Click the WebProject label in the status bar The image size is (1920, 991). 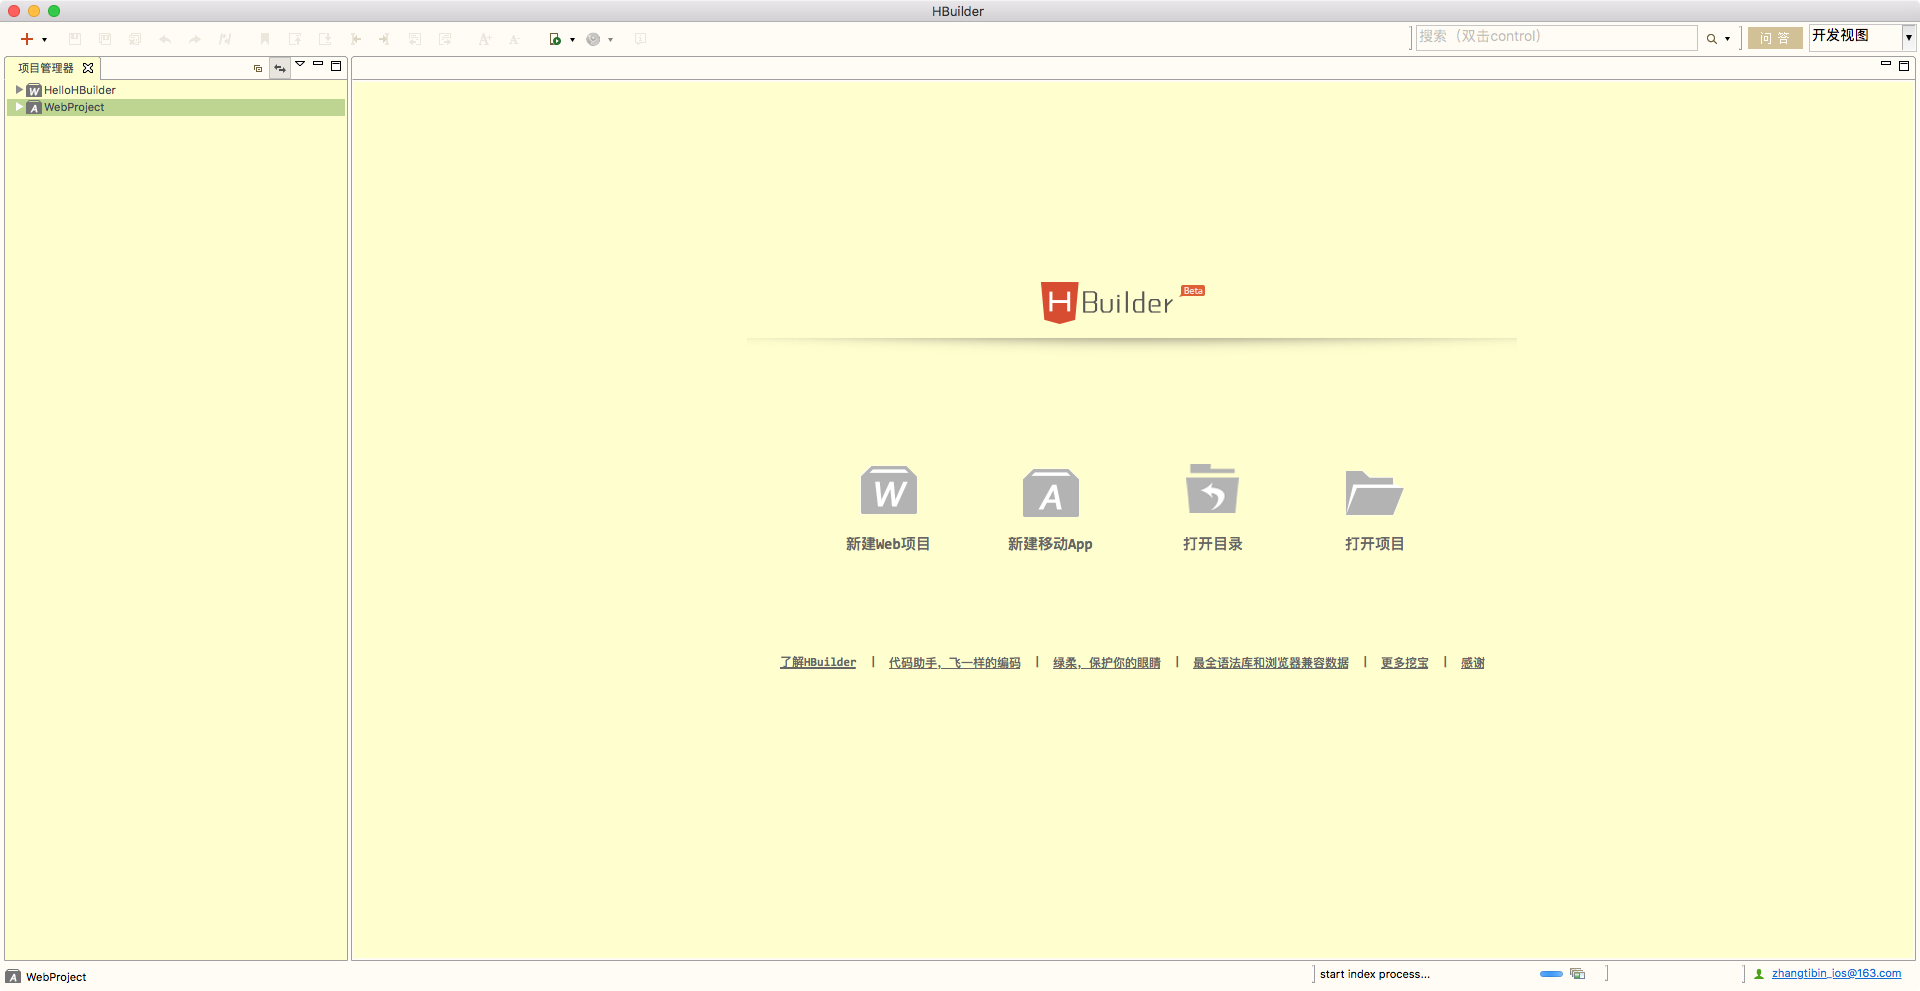[x=56, y=977]
